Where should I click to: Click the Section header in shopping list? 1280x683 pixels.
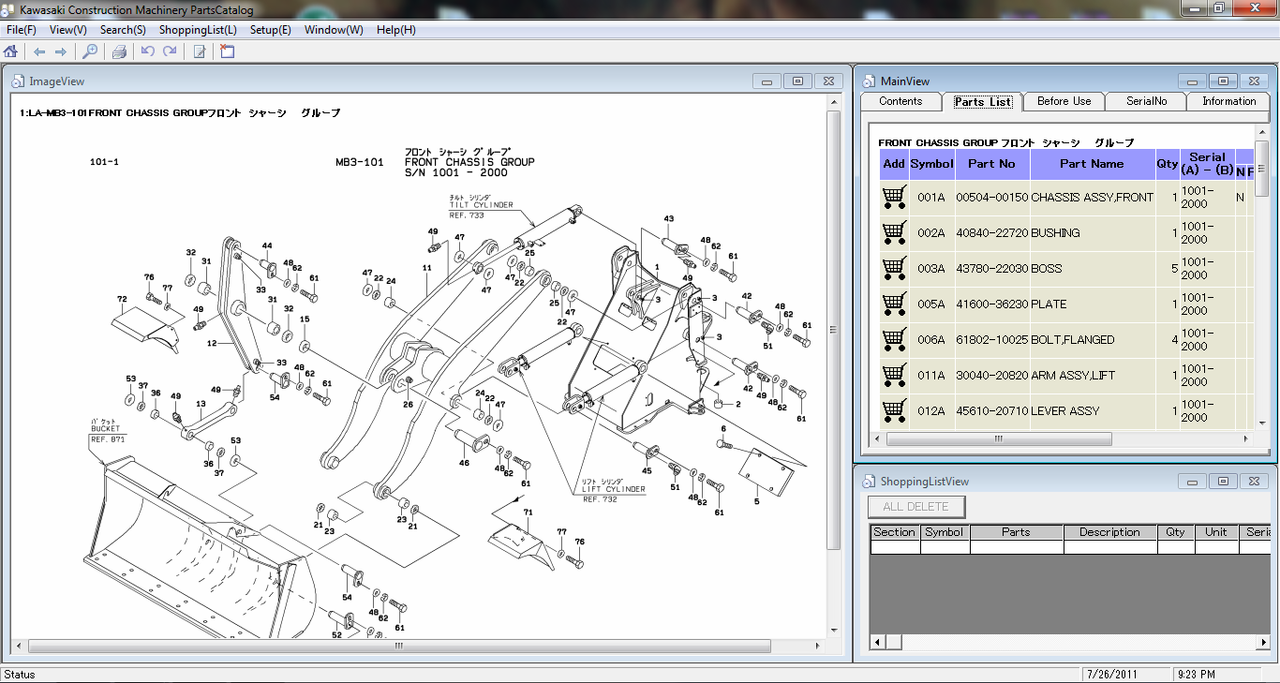(894, 532)
